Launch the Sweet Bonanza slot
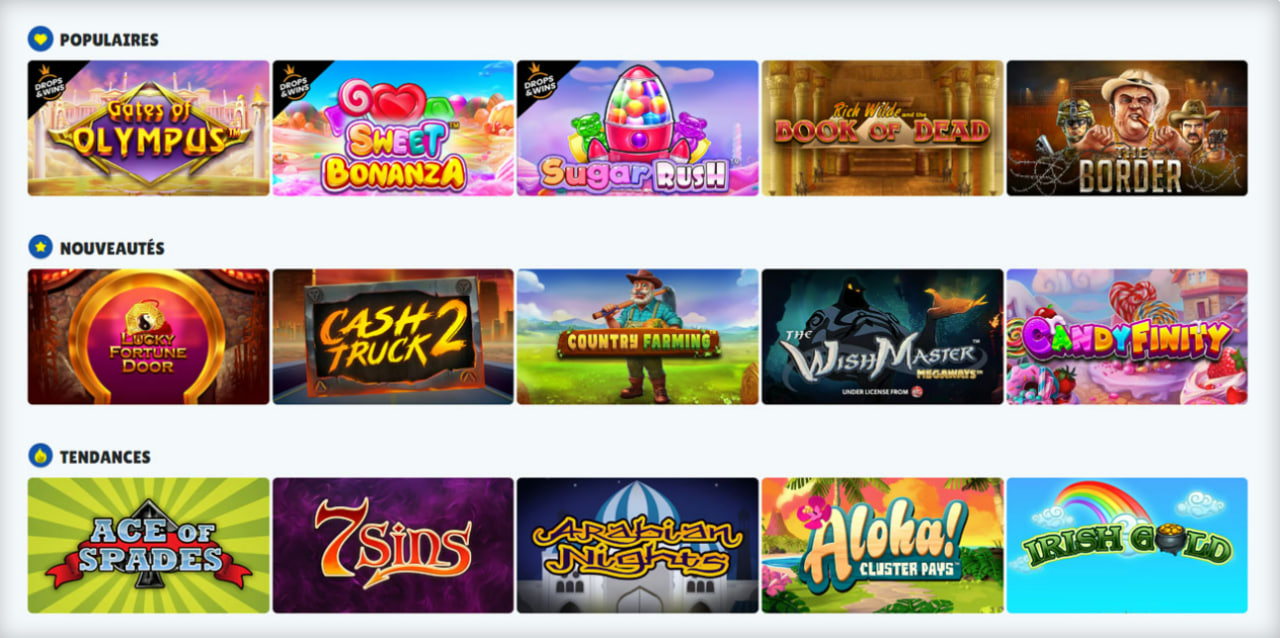1280x638 pixels. [x=393, y=128]
